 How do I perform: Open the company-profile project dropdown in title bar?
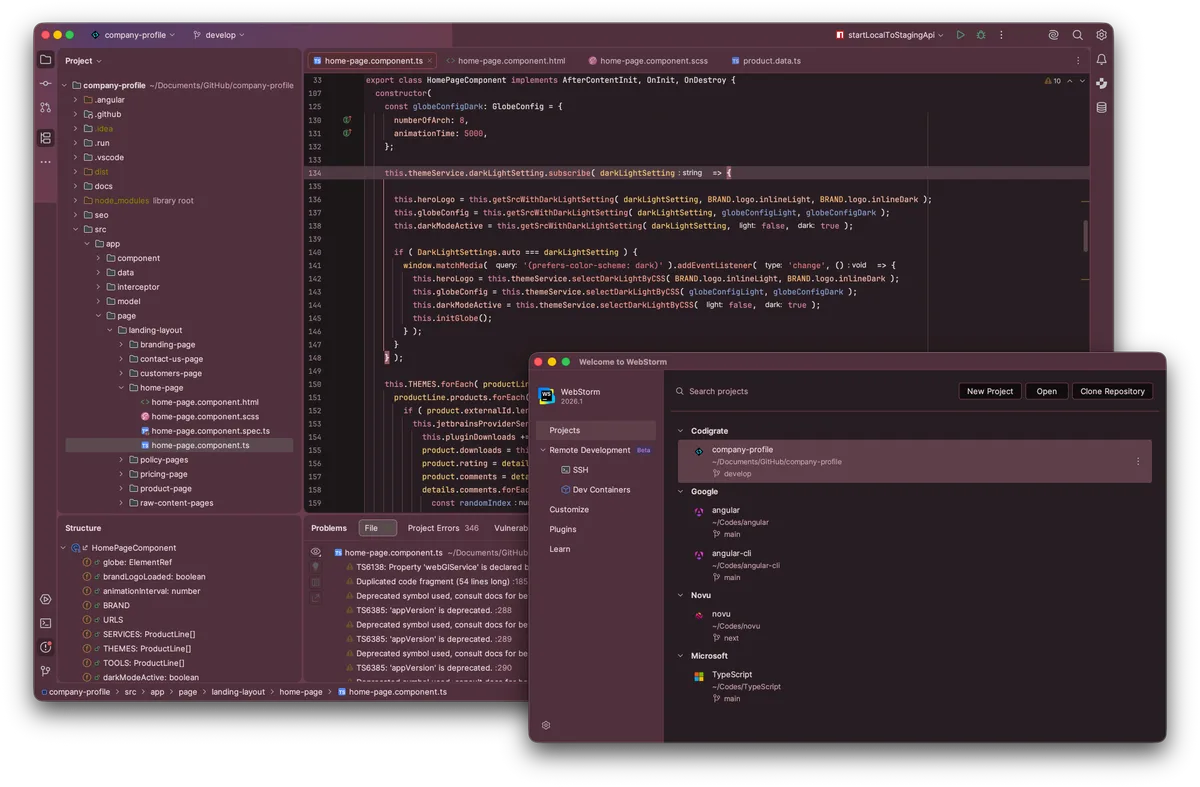(132, 35)
